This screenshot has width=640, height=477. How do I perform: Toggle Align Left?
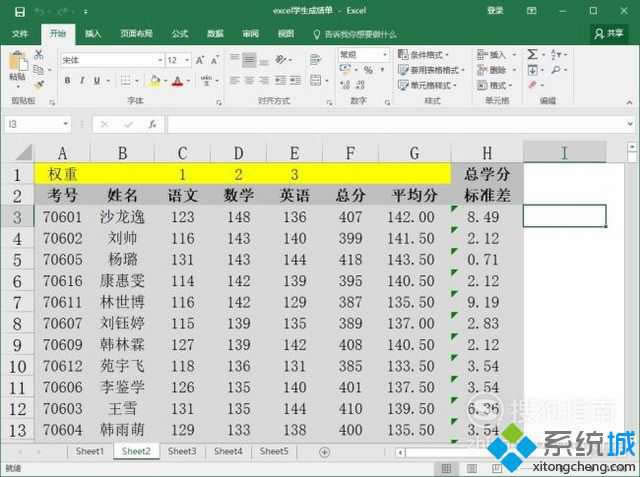(x=235, y=80)
